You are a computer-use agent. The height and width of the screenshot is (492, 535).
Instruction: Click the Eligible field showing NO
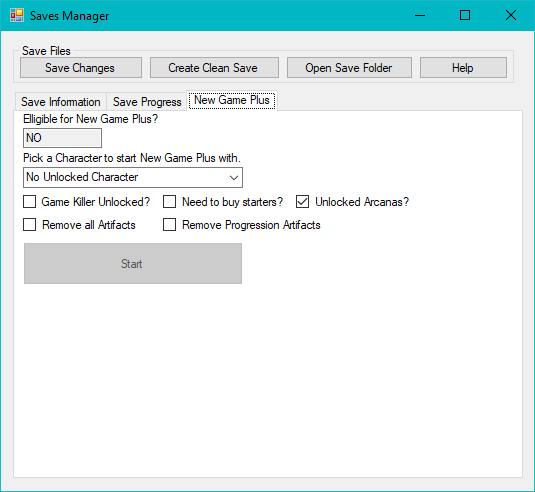[x=62, y=138]
